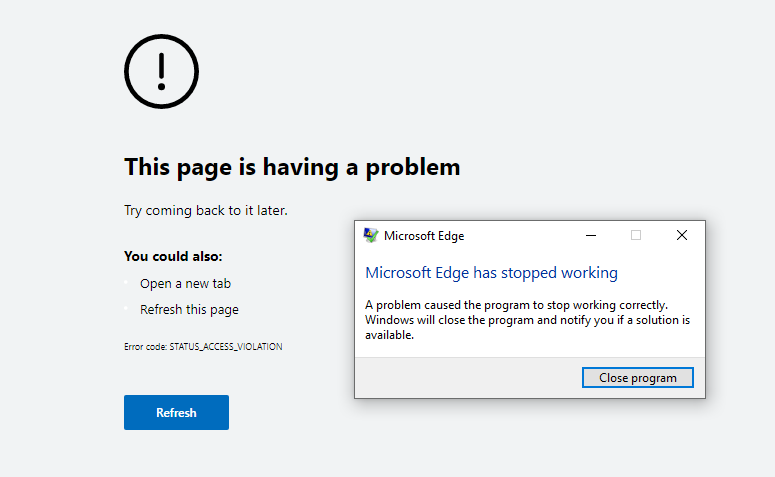The height and width of the screenshot is (477, 775).
Task: Click the greyed-out maximize box in dialog
Action: point(636,235)
